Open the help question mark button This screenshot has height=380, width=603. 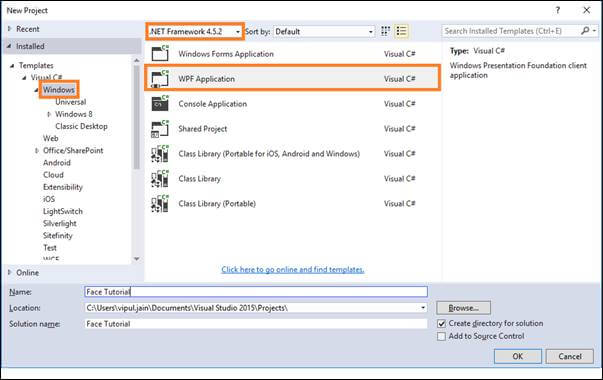[x=558, y=10]
